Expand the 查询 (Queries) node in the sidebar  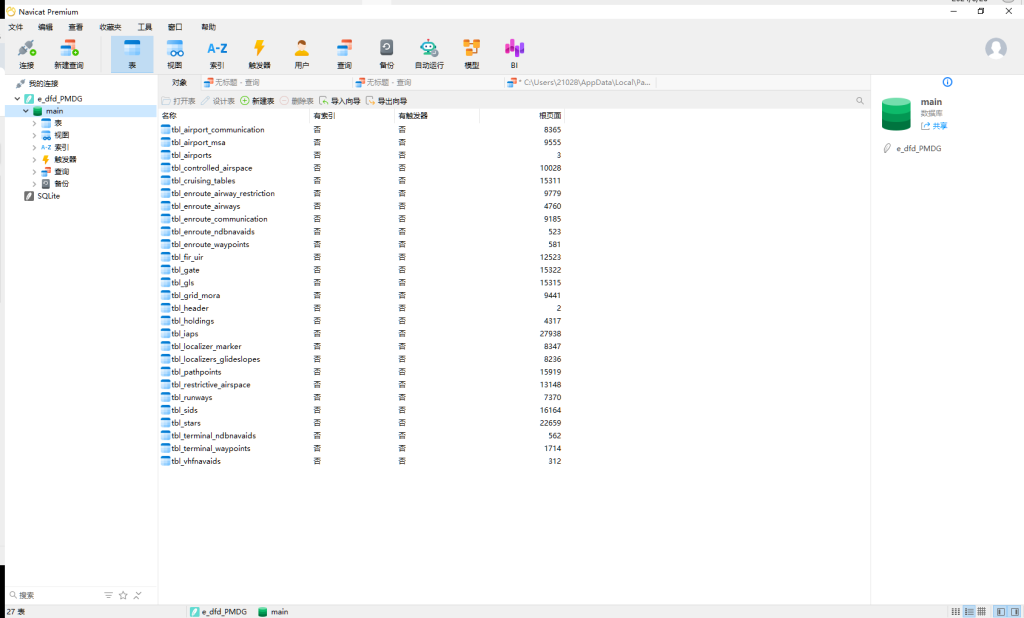click(x=34, y=172)
